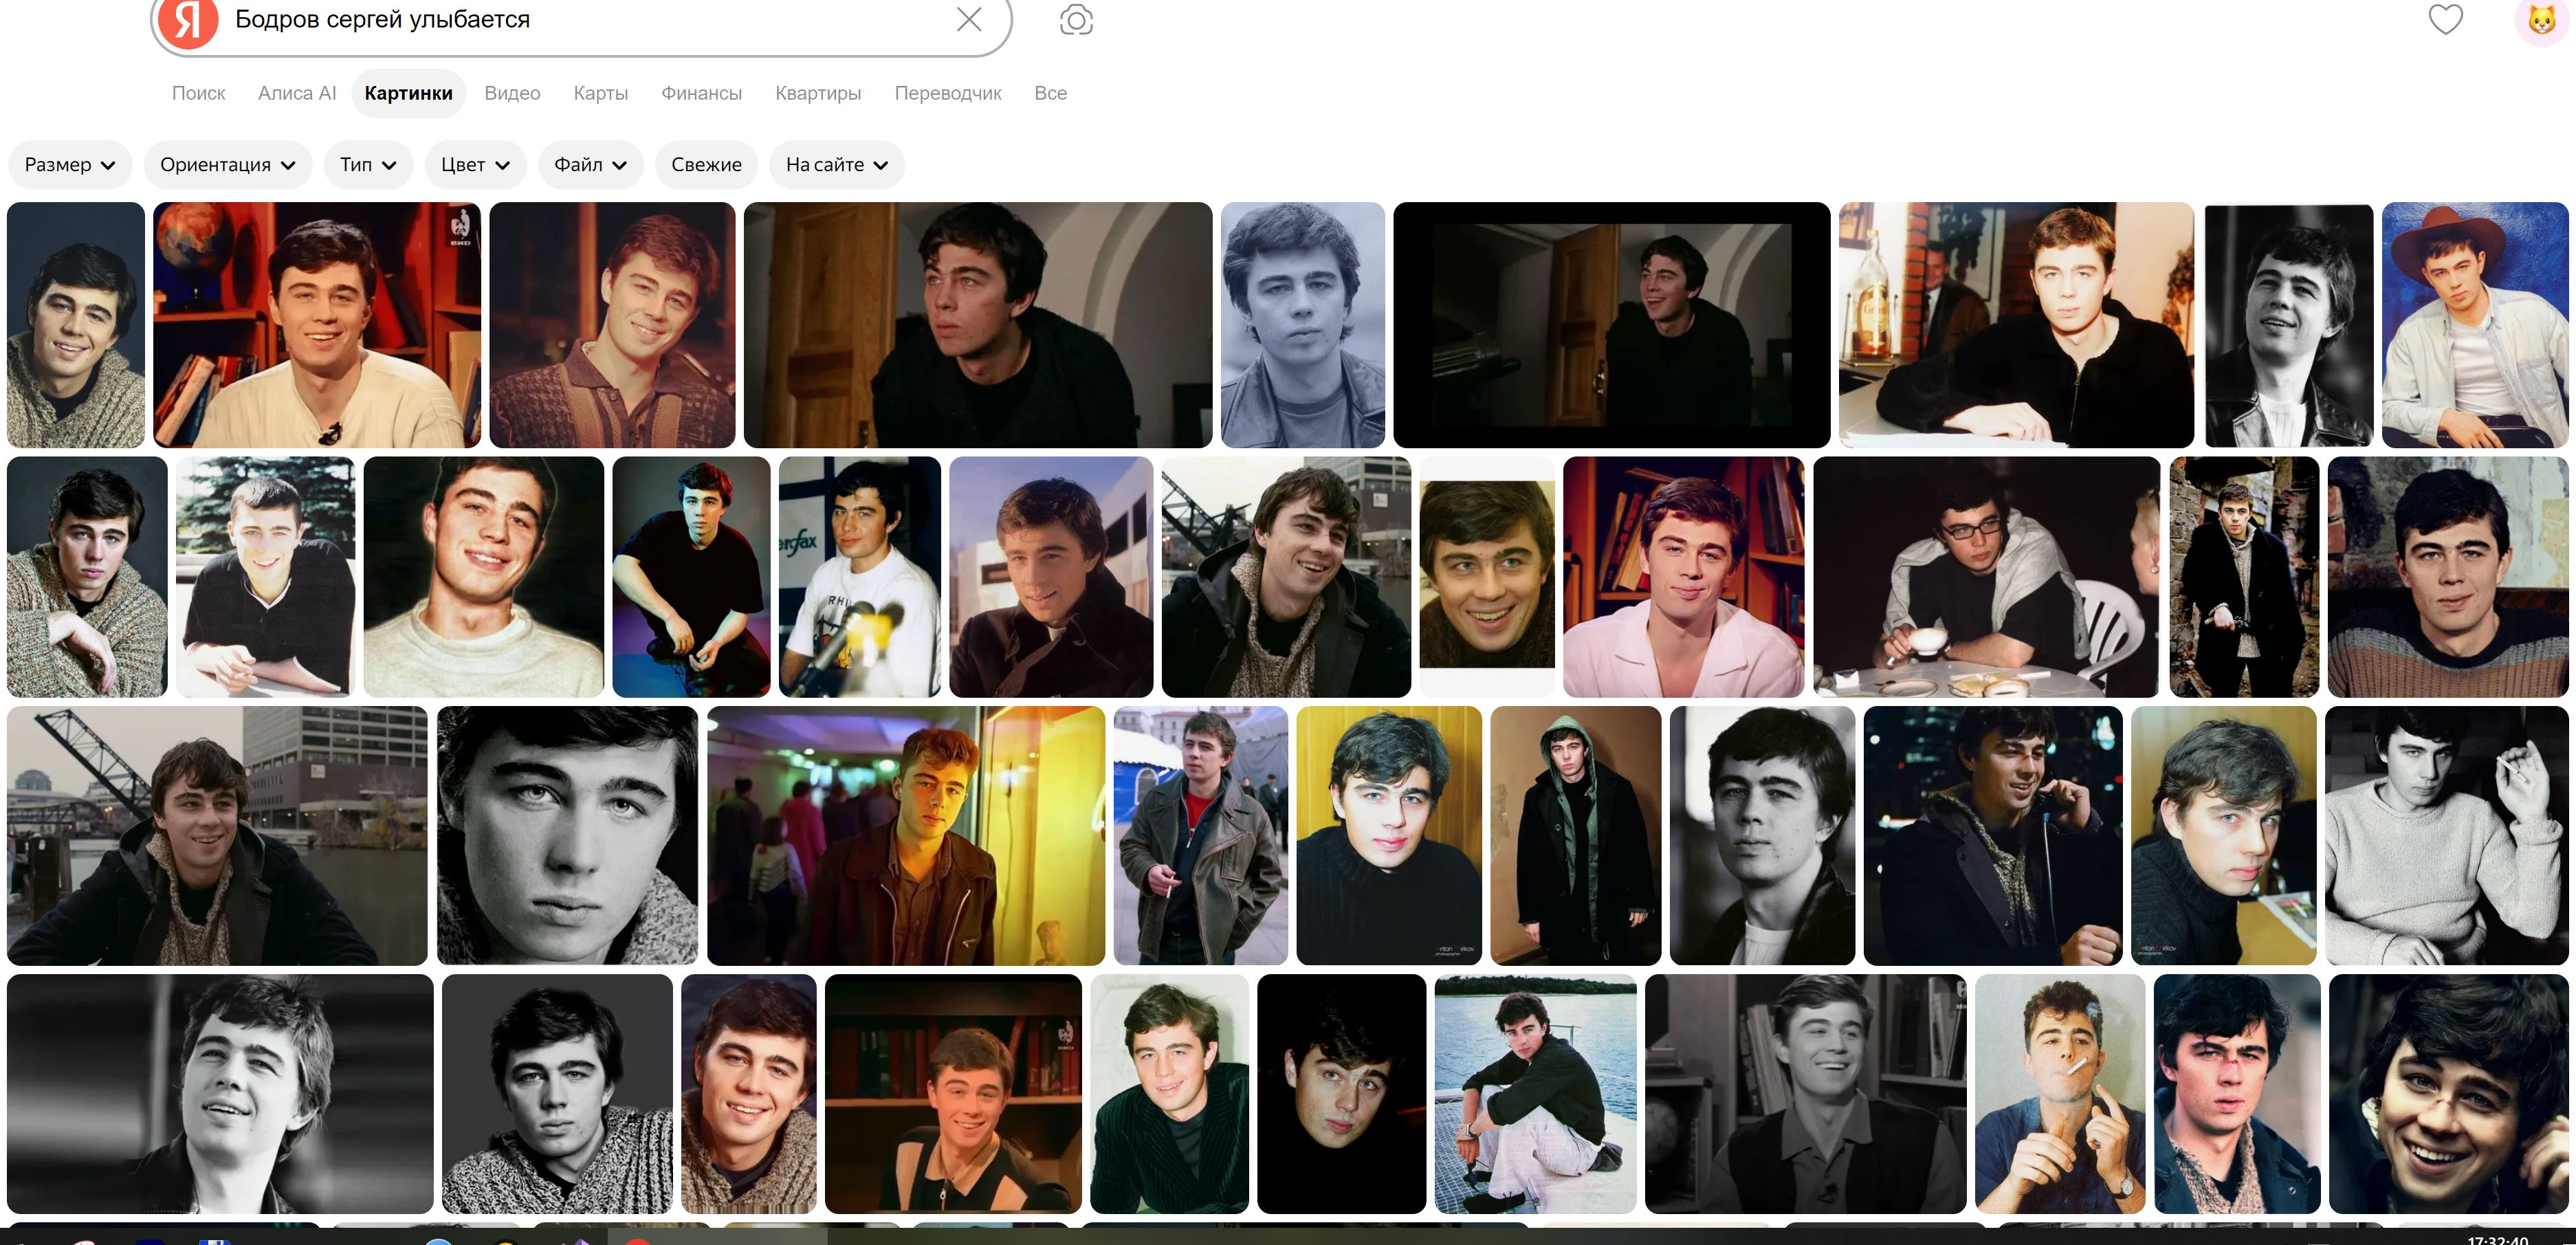
Task: Open the photo of the man sitting by the water
Action: point(1536,1094)
